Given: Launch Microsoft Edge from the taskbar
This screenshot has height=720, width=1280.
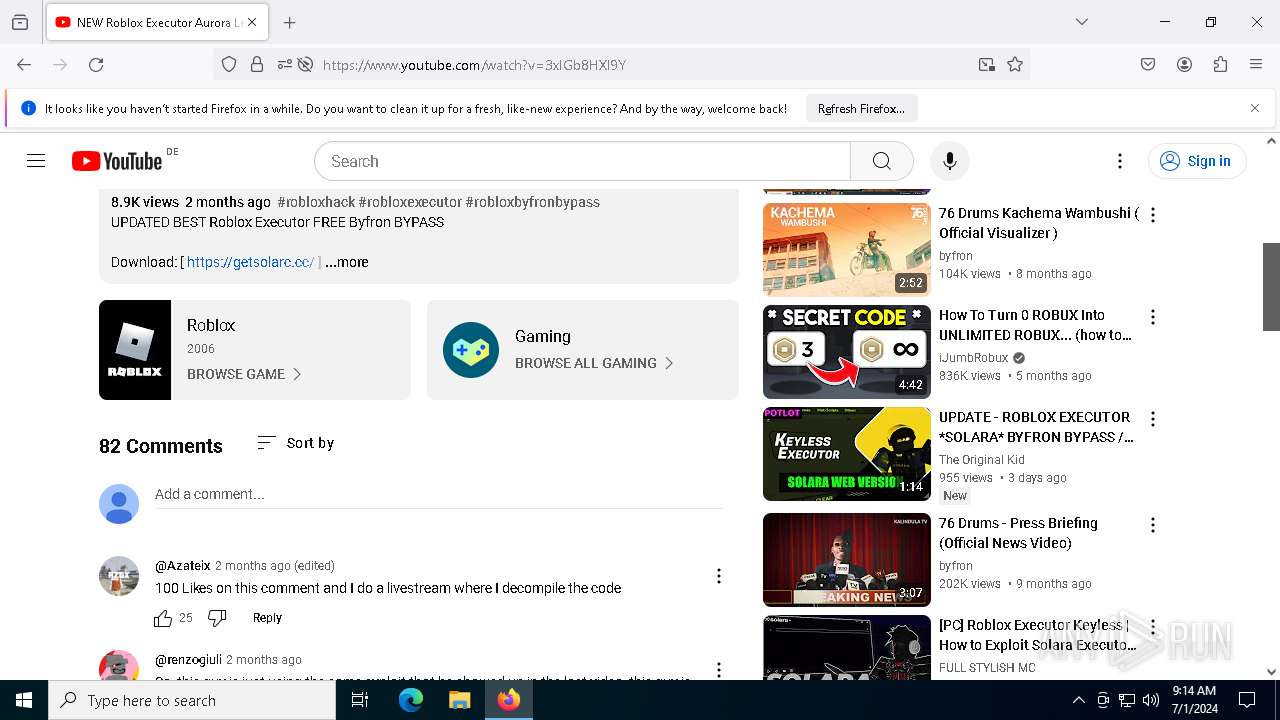Looking at the screenshot, I should tap(411, 700).
